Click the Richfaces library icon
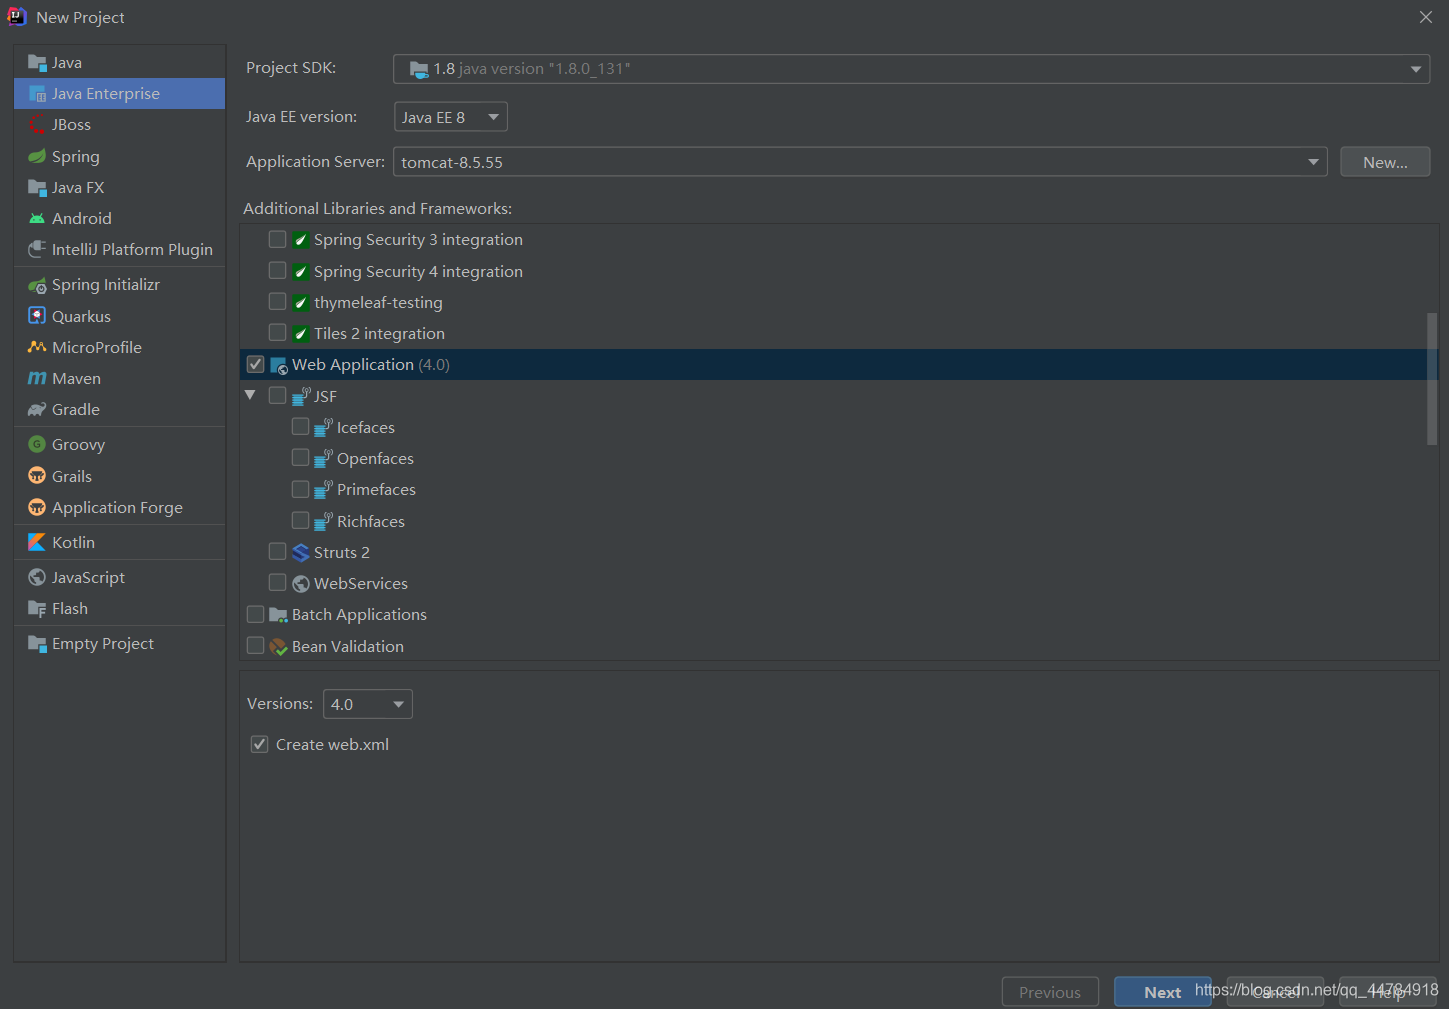 click(323, 522)
